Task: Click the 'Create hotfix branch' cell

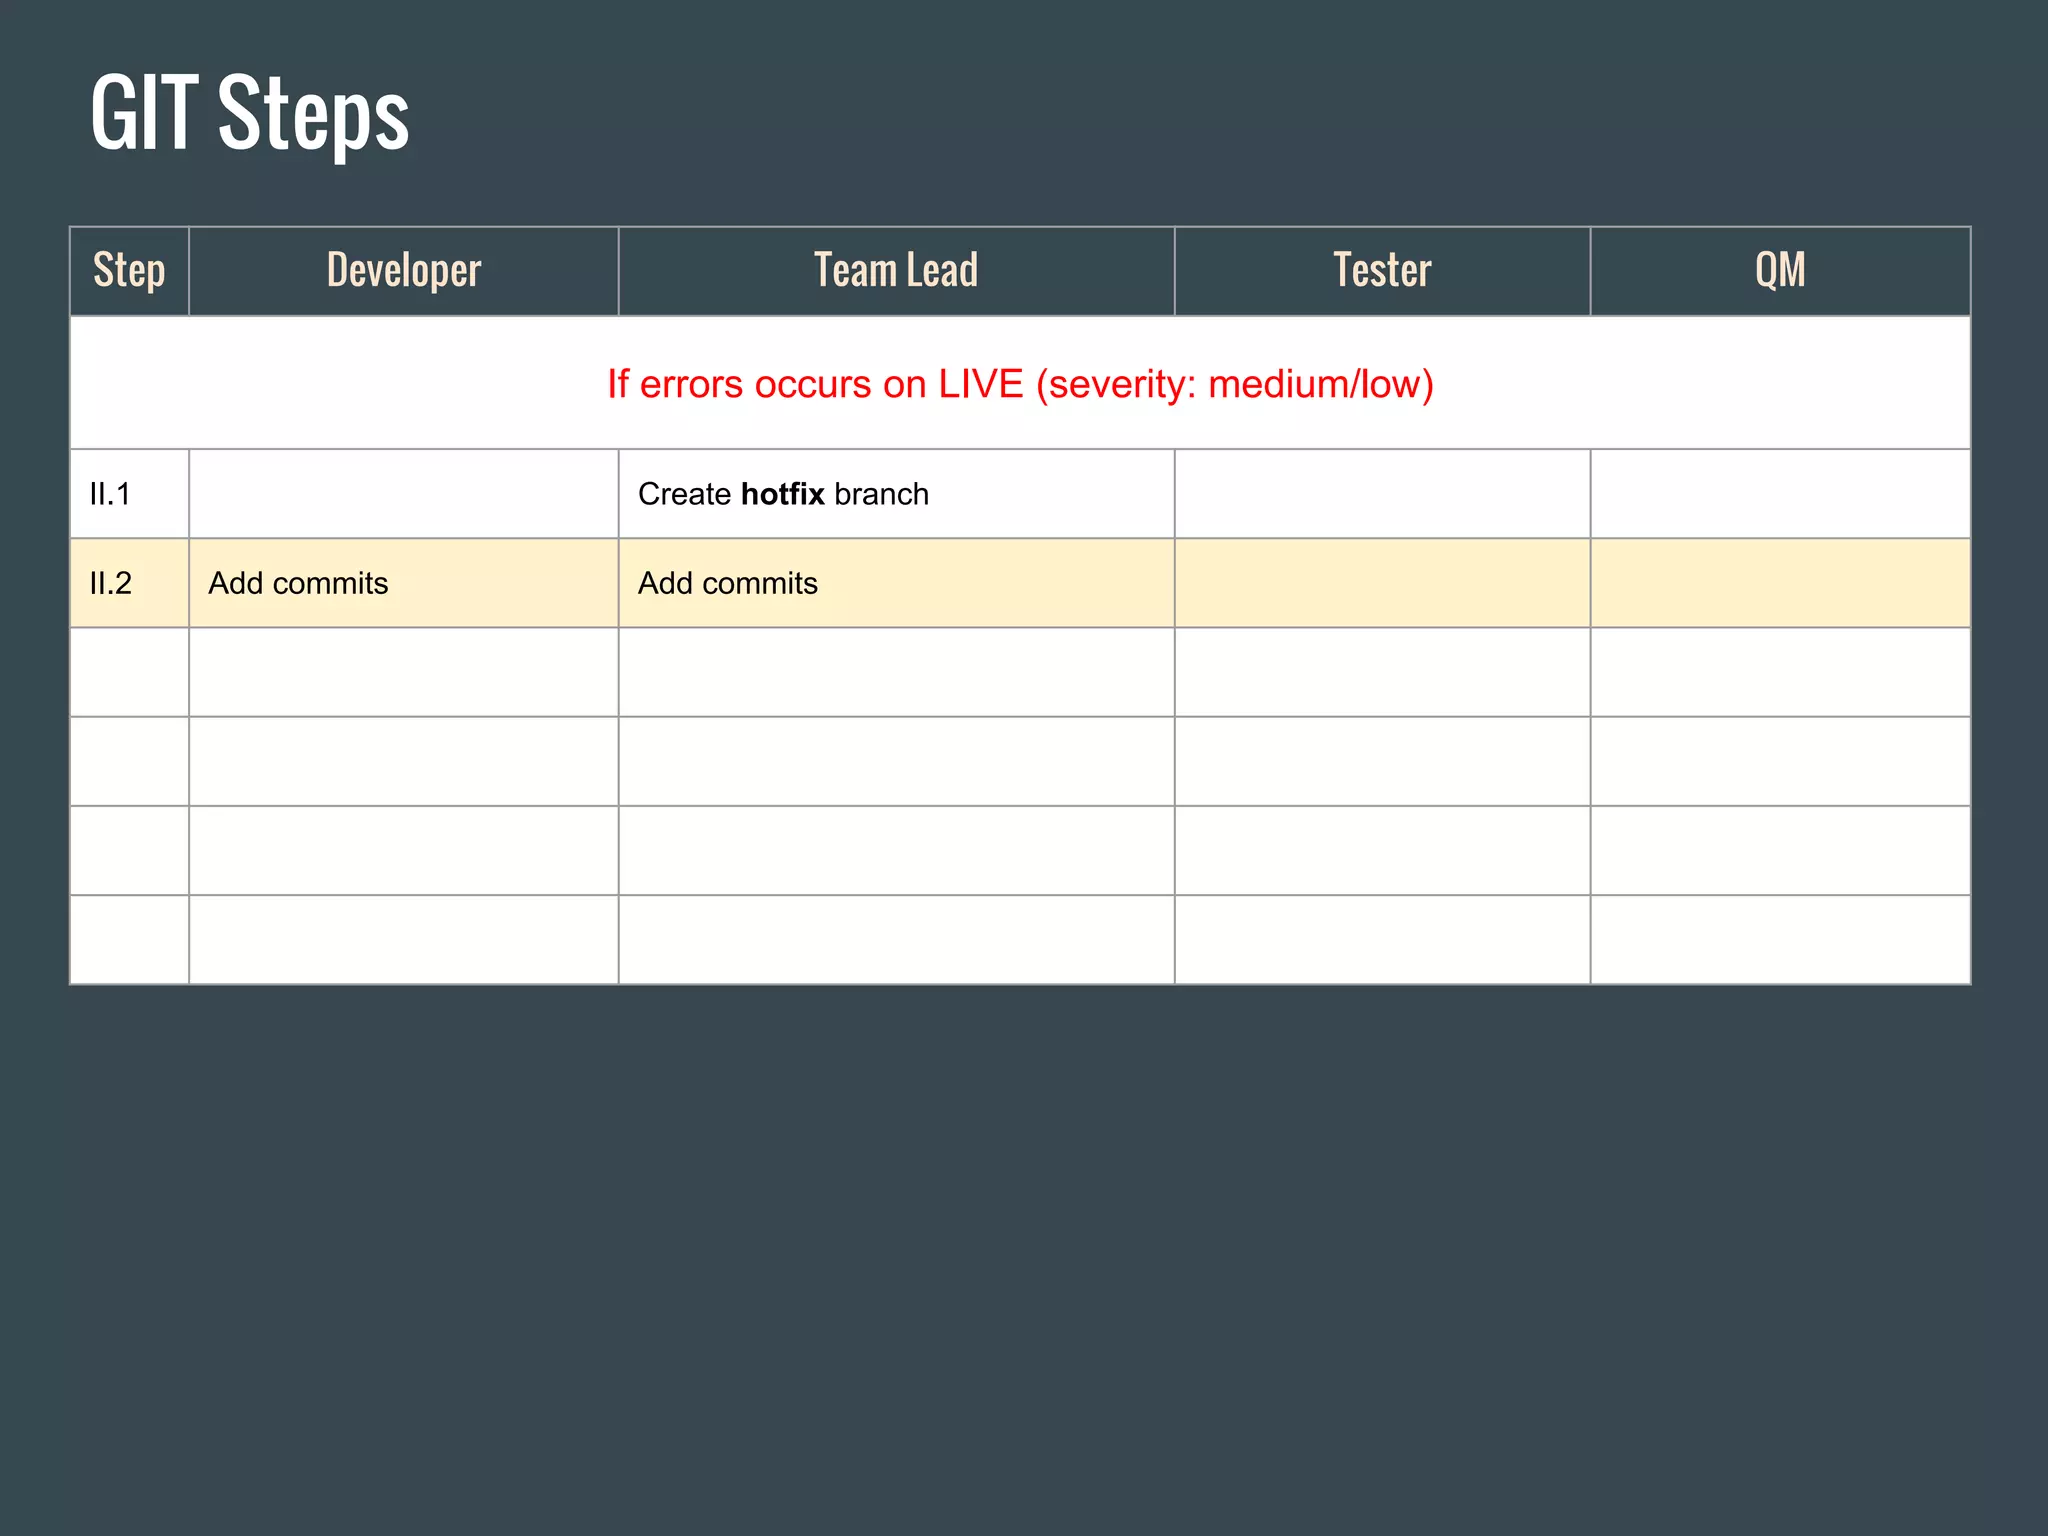Action: [896, 494]
